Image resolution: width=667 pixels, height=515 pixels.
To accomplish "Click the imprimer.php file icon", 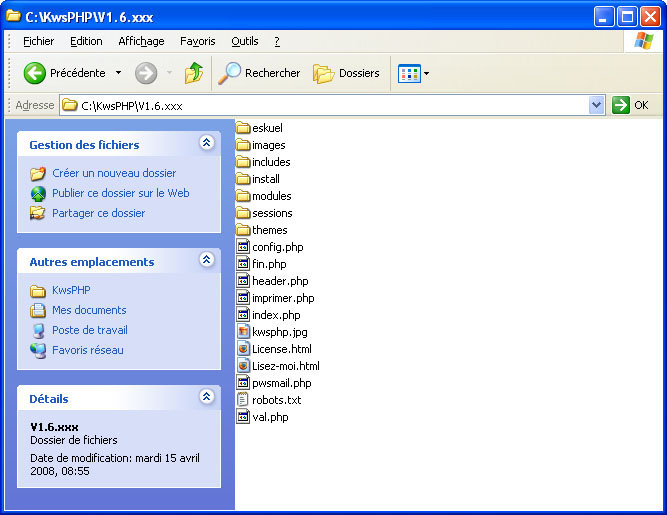I will click(243, 298).
